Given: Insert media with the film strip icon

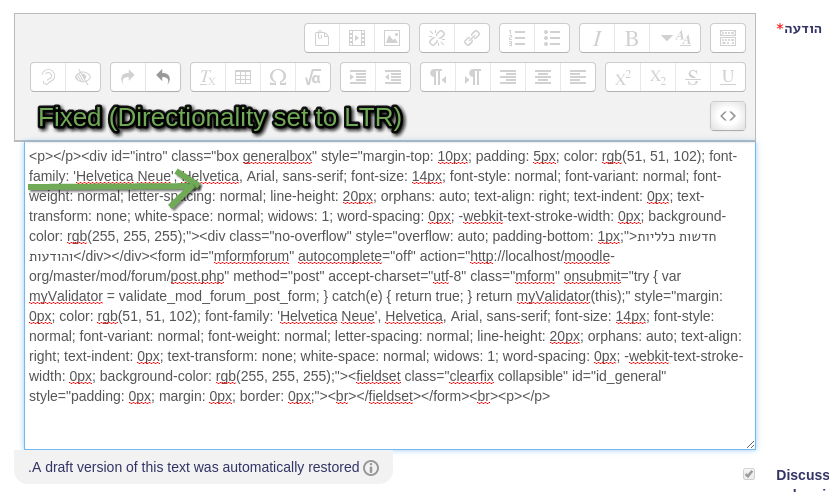Looking at the screenshot, I should pos(357,38).
